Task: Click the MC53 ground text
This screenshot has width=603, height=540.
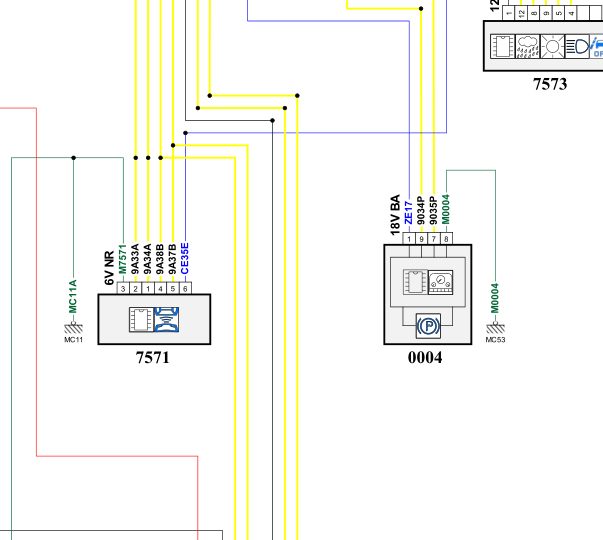Action: (495, 340)
